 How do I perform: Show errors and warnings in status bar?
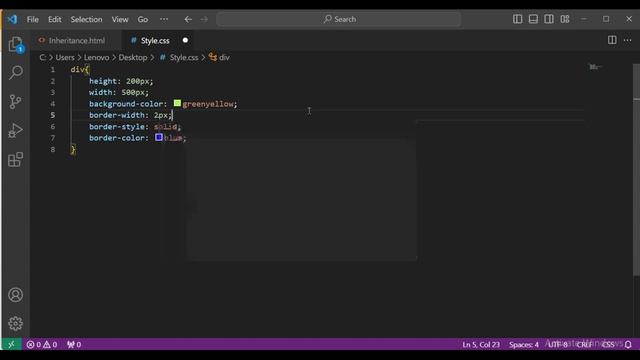[42, 344]
